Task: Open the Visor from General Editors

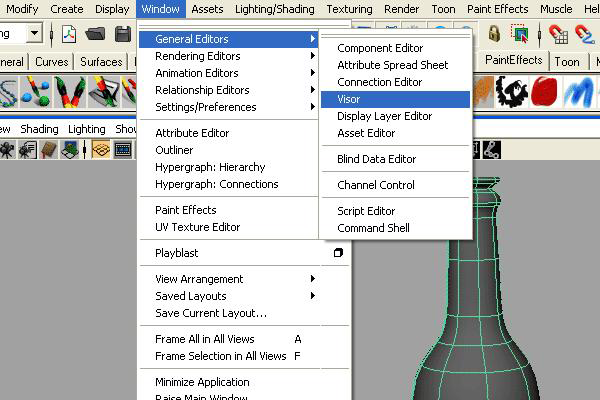Action: [x=395, y=99]
